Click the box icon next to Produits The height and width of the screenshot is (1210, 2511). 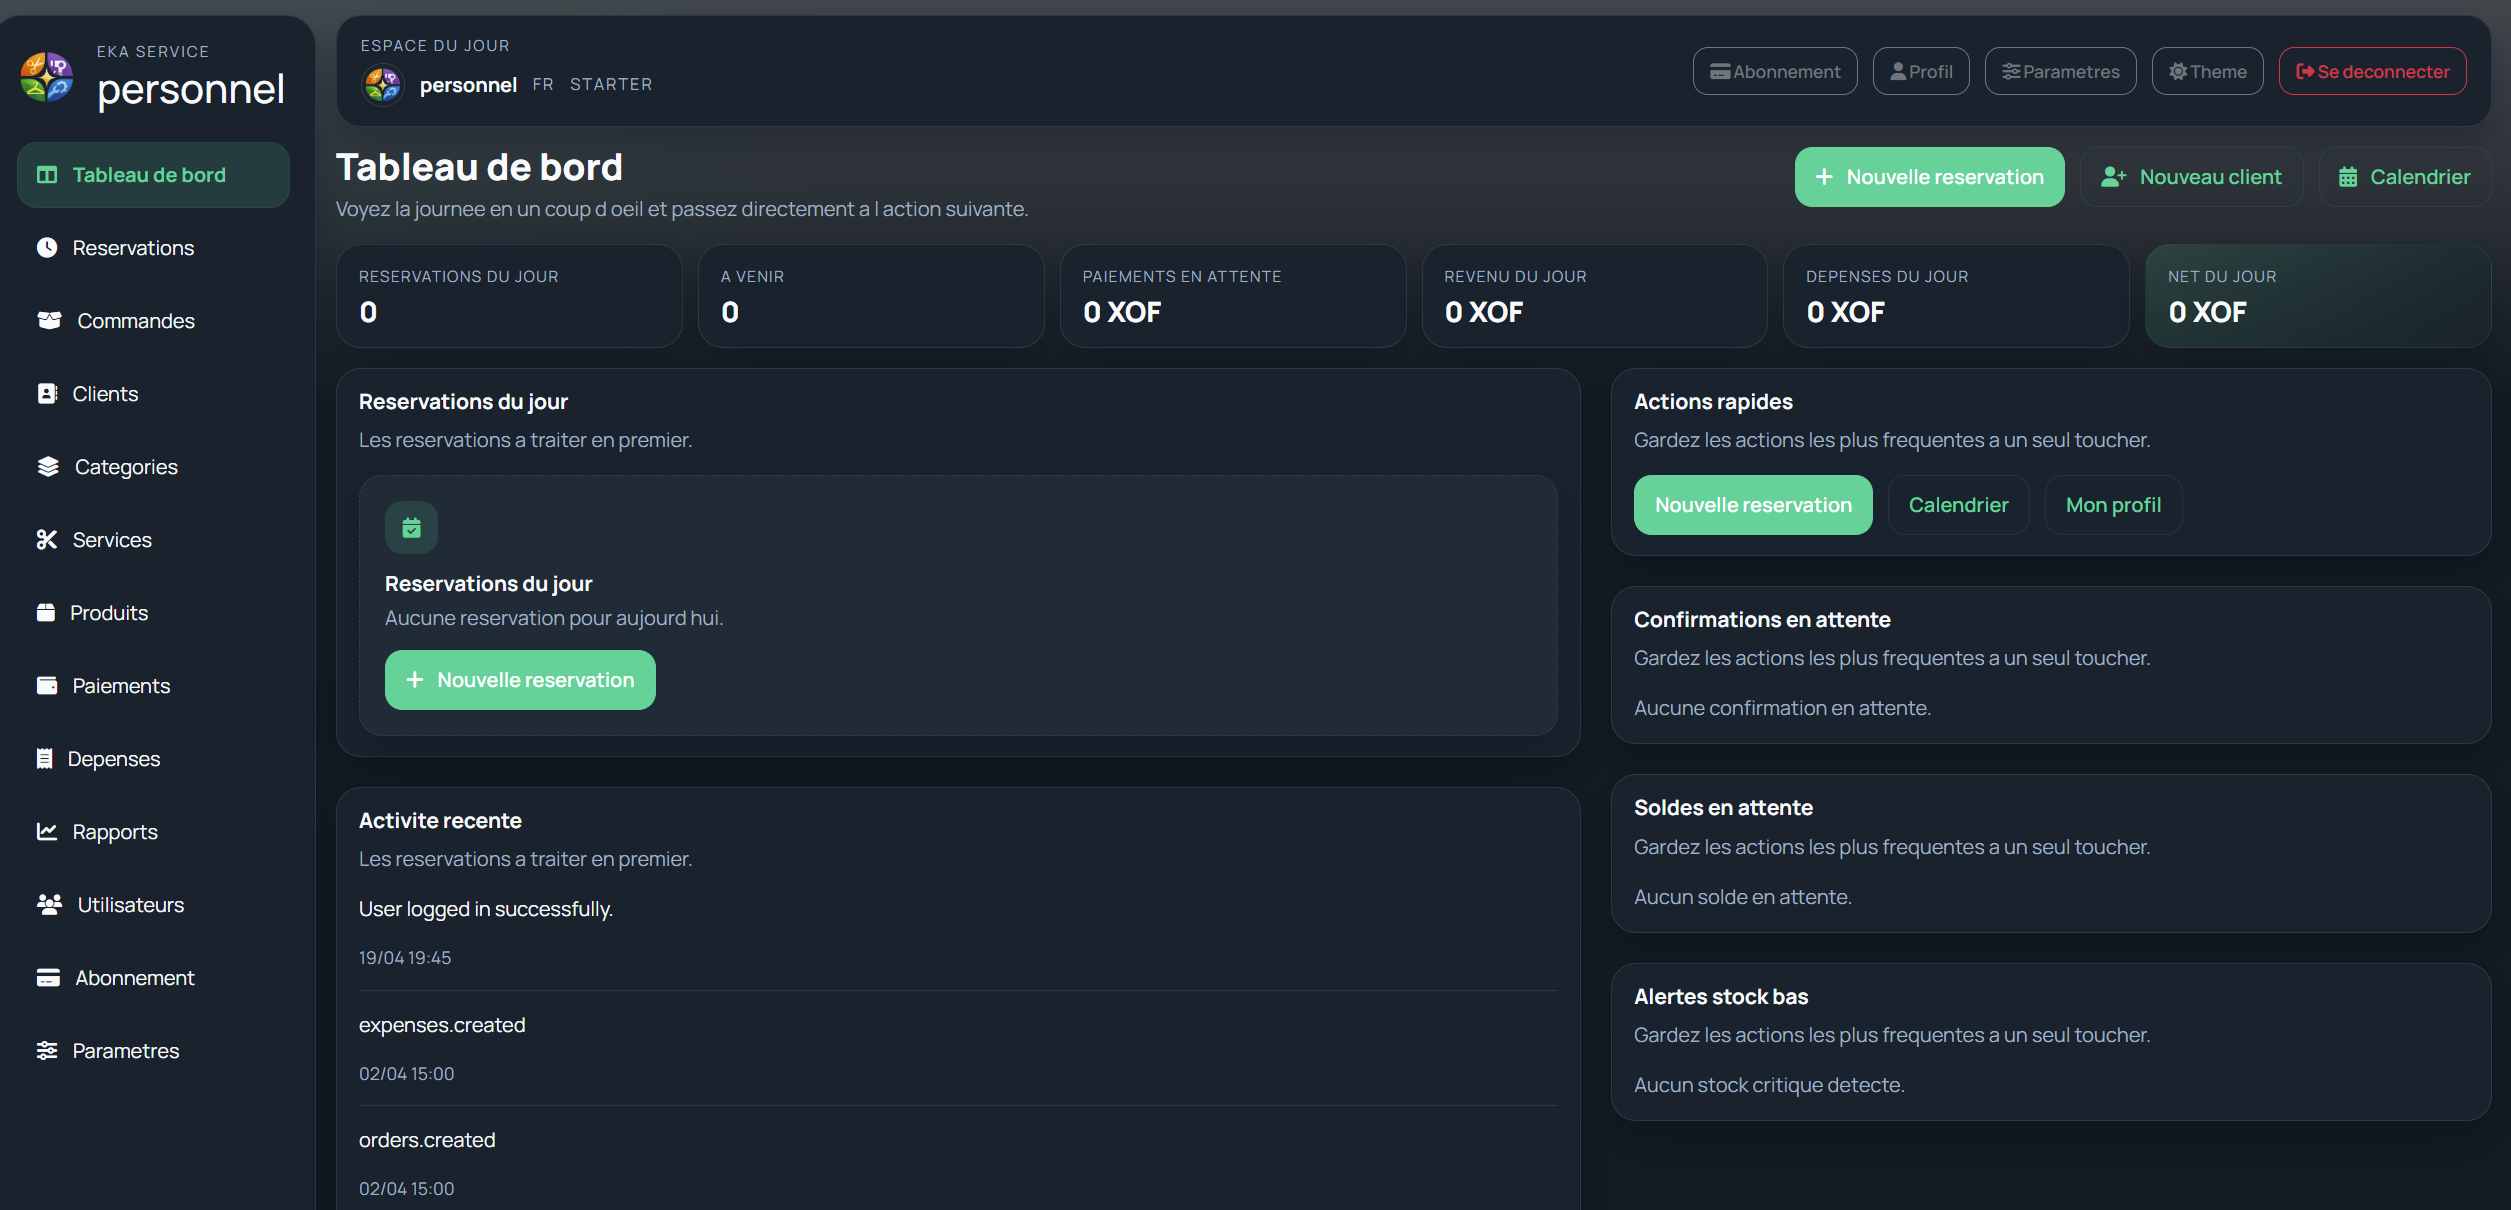point(46,613)
